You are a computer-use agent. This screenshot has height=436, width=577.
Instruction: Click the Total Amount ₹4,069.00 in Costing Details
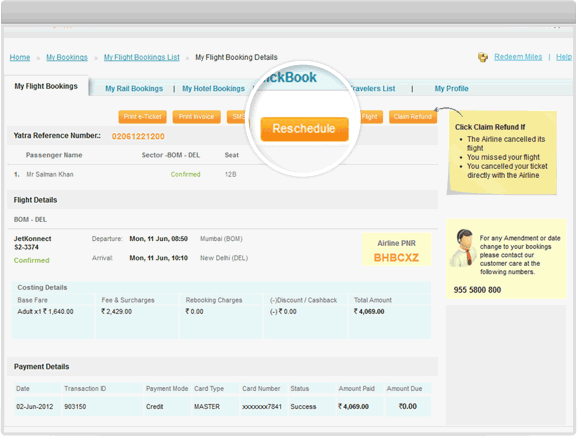(x=369, y=312)
